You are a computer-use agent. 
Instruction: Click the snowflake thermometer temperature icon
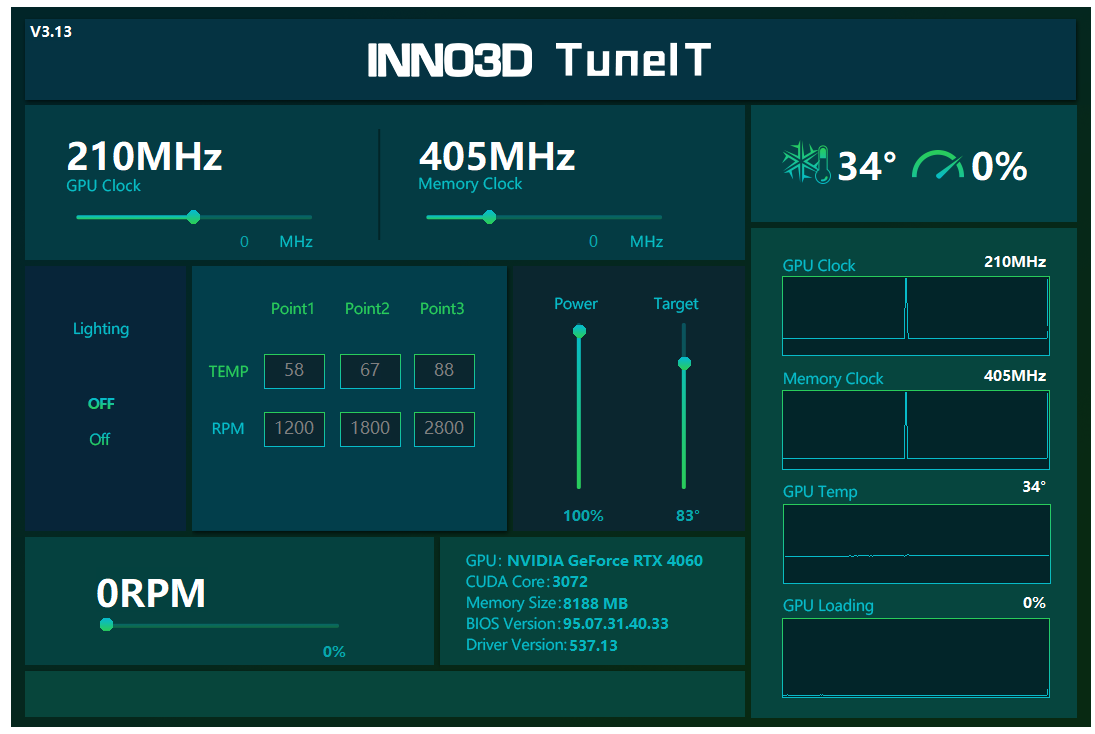click(806, 163)
